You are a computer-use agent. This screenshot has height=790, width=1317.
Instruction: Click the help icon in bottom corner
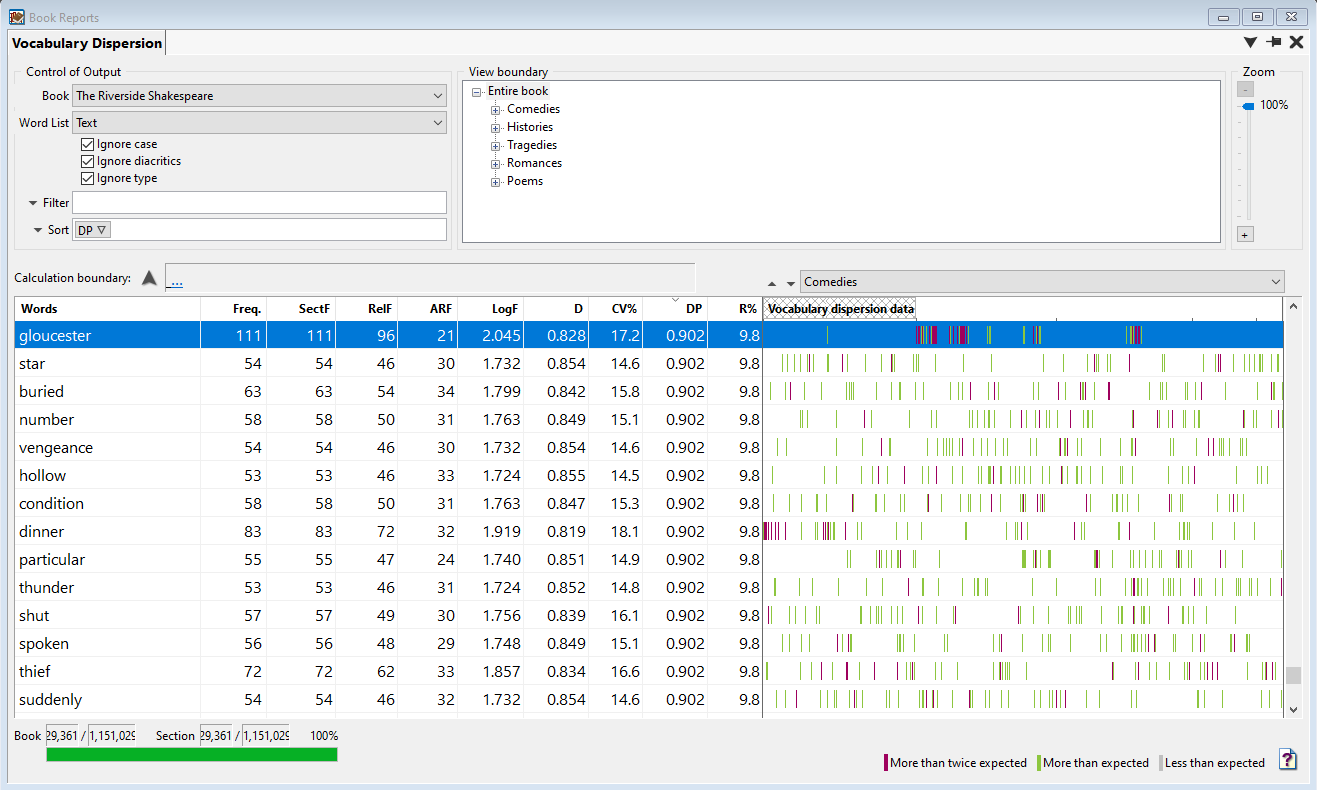coord(1288,761)
